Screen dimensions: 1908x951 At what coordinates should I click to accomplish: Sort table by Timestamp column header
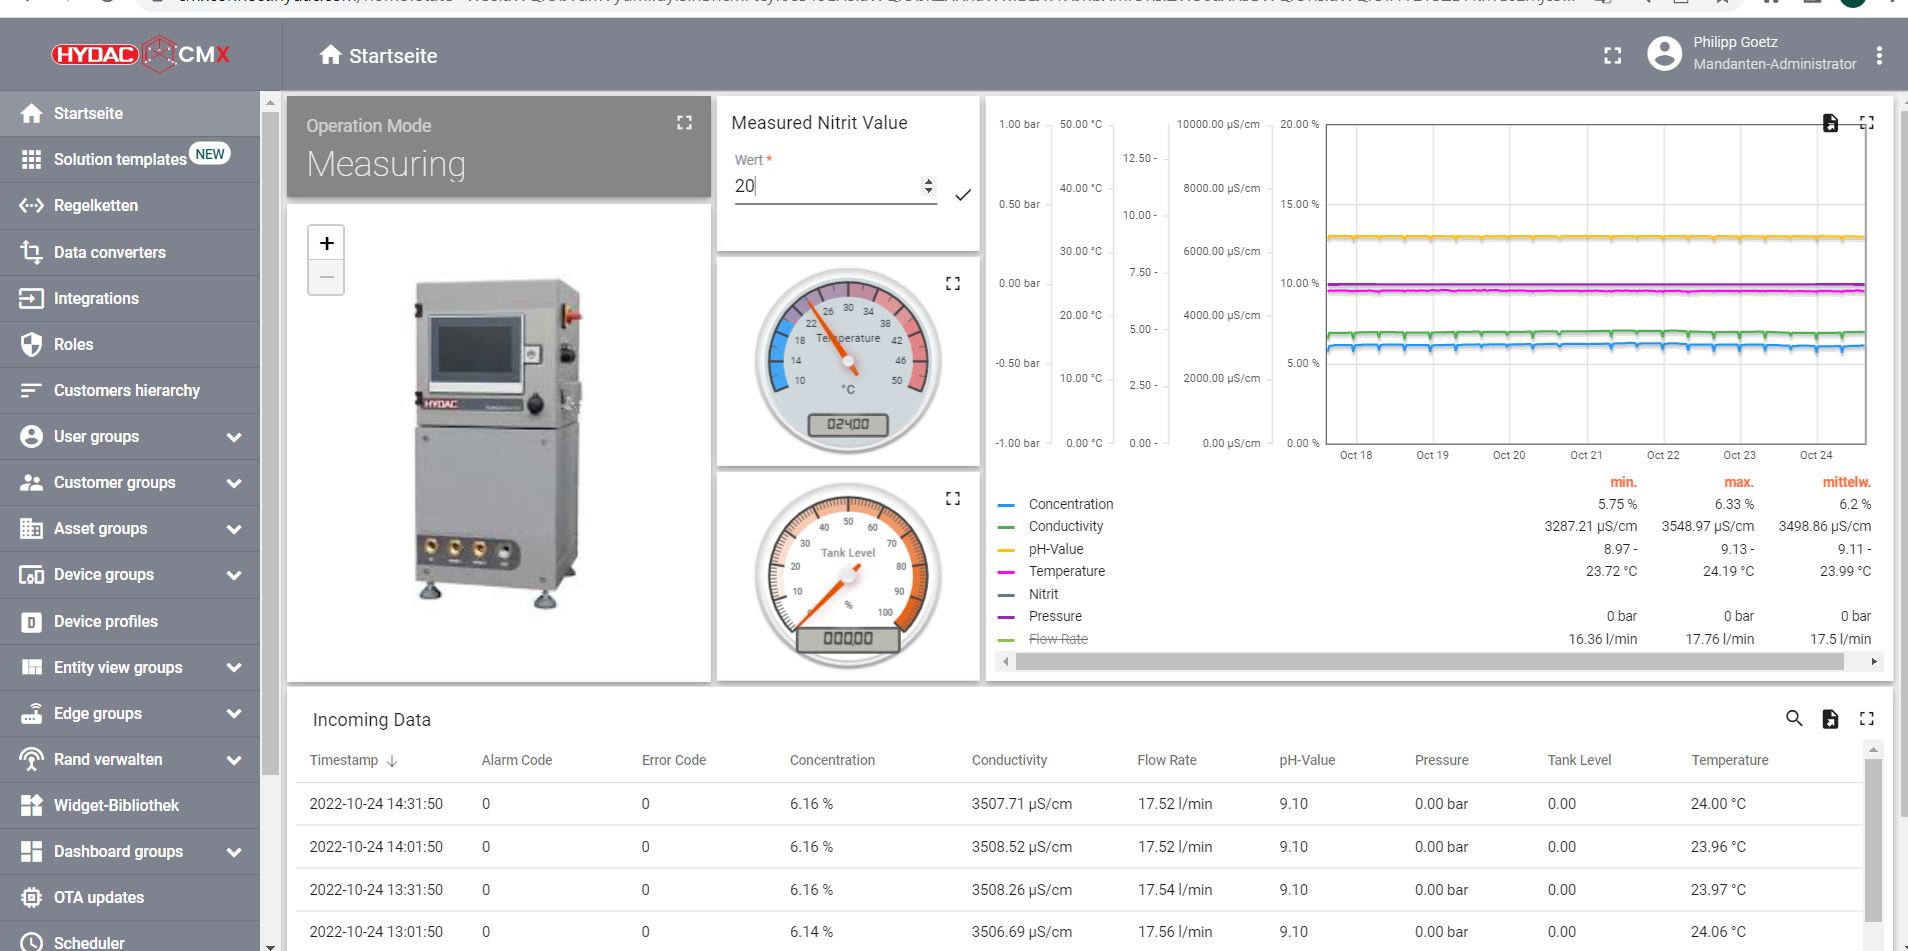pos(344,760)
